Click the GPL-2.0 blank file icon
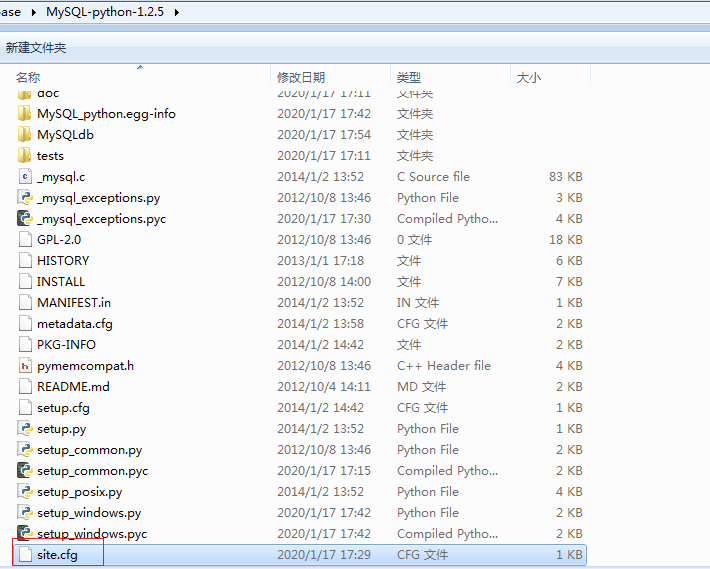The width and height of the screenshot is (710, 569). click(x=25, y=239)
